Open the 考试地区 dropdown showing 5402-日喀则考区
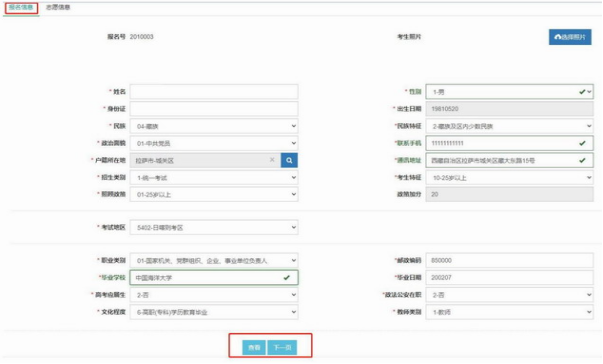This screenshot has width=603, height=364. 214,228
